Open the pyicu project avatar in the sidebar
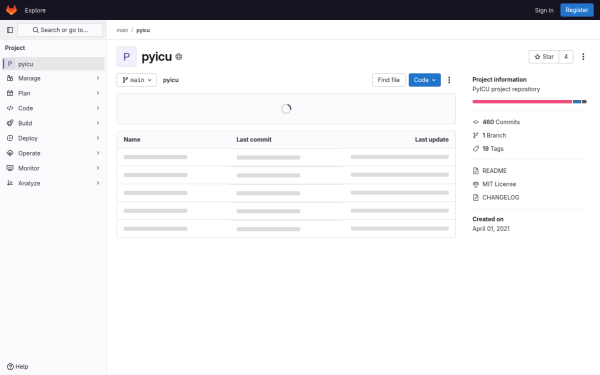Screen dimensions: 600x375 [x=10, y=64]
